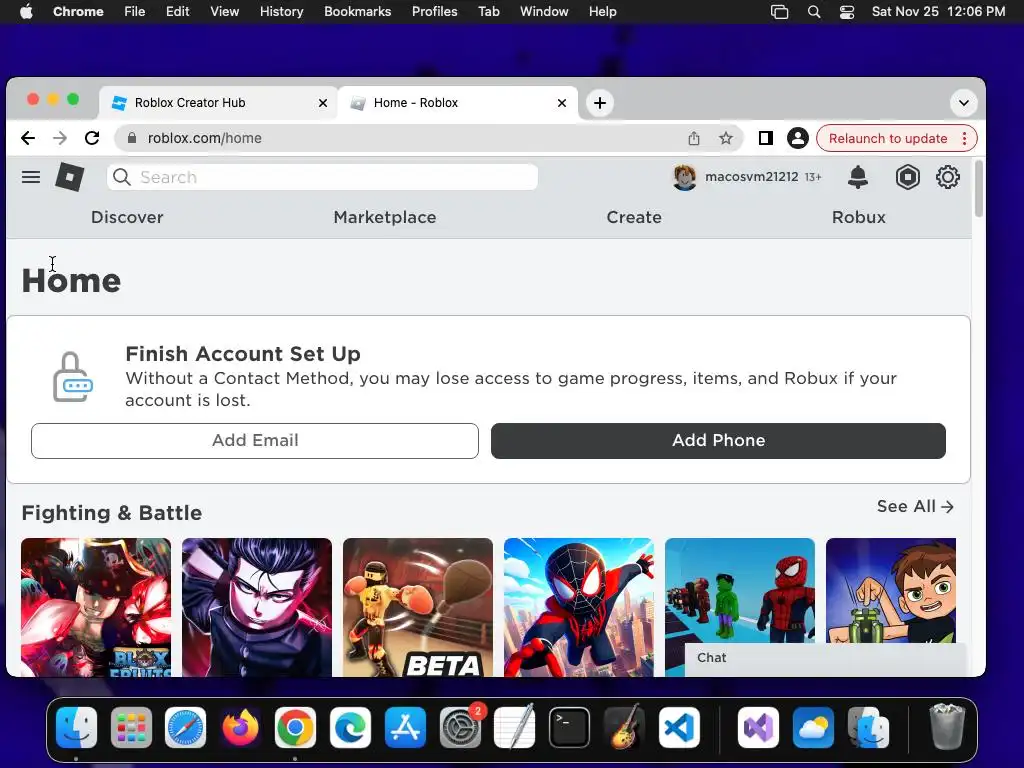Open System Settings in the dock

click(460, 728)
